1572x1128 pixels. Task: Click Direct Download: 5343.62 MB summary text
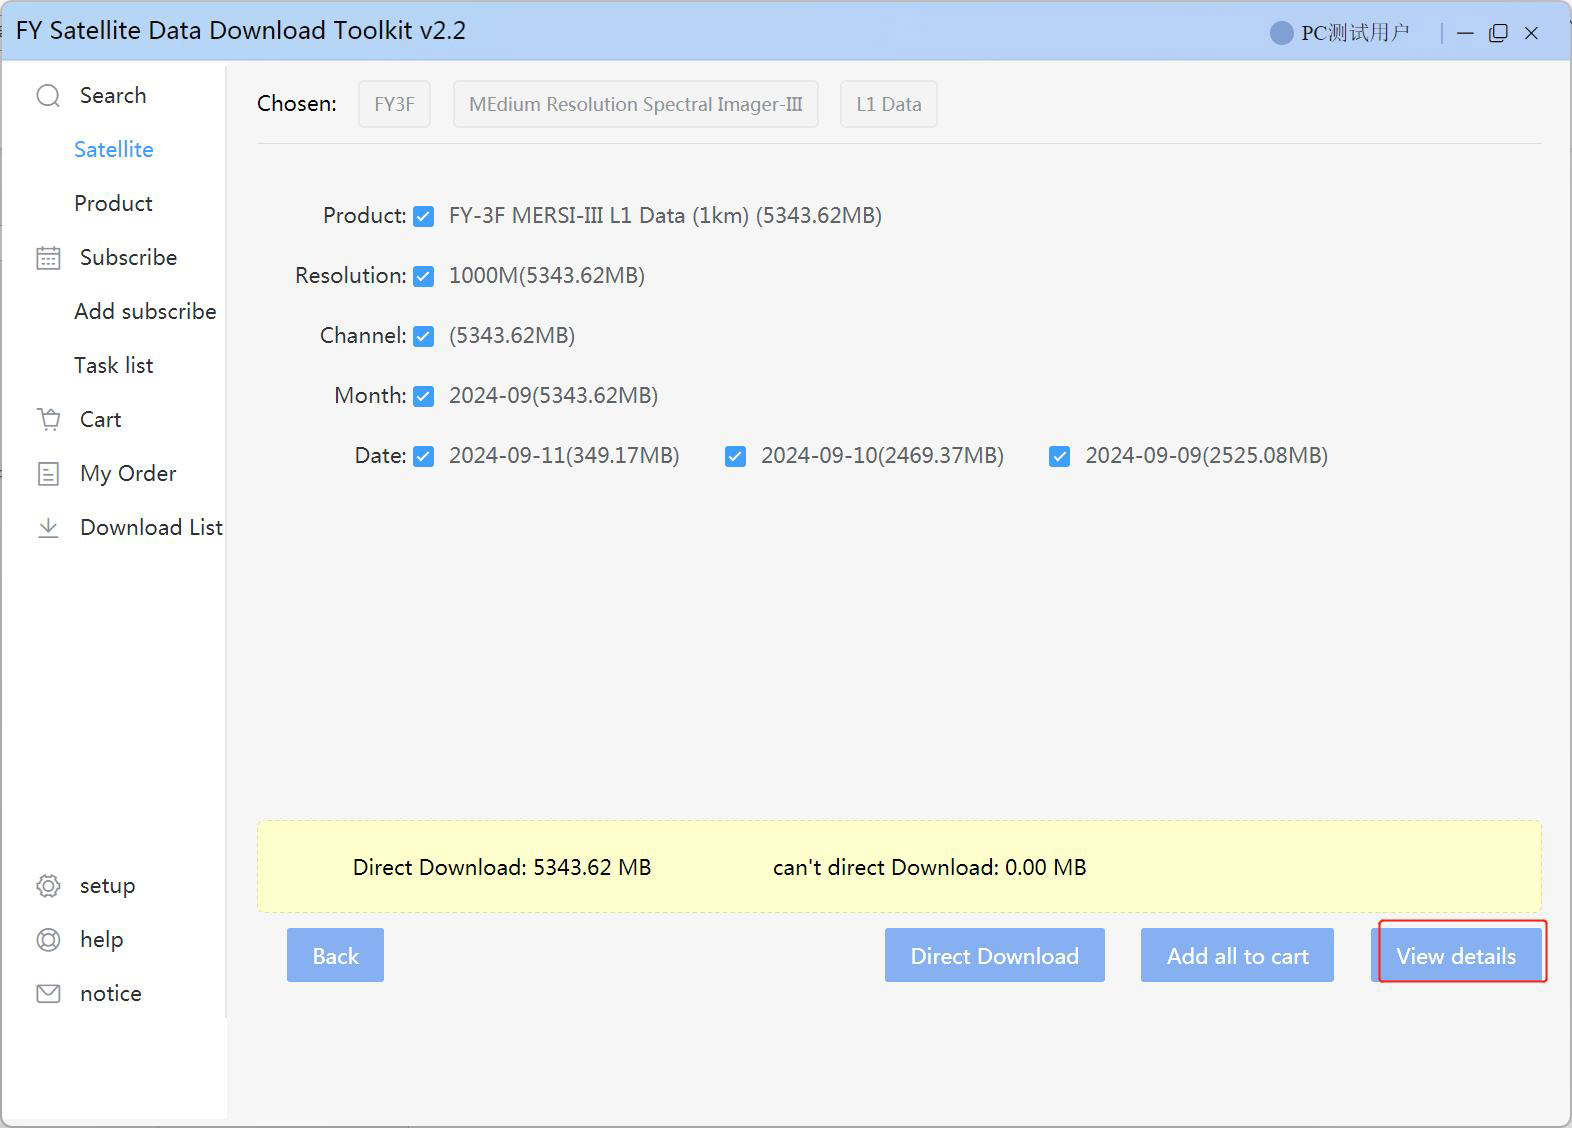[502, 867]
